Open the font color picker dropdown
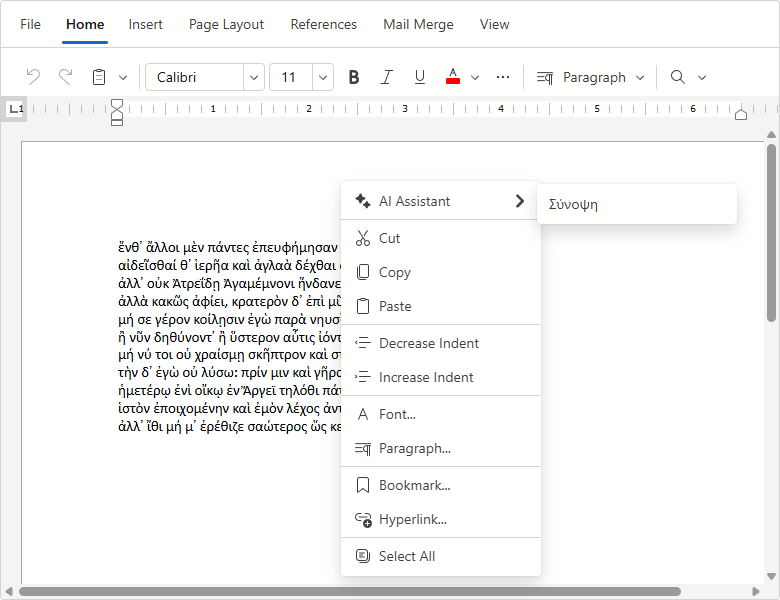 click(x=475, y=78)
